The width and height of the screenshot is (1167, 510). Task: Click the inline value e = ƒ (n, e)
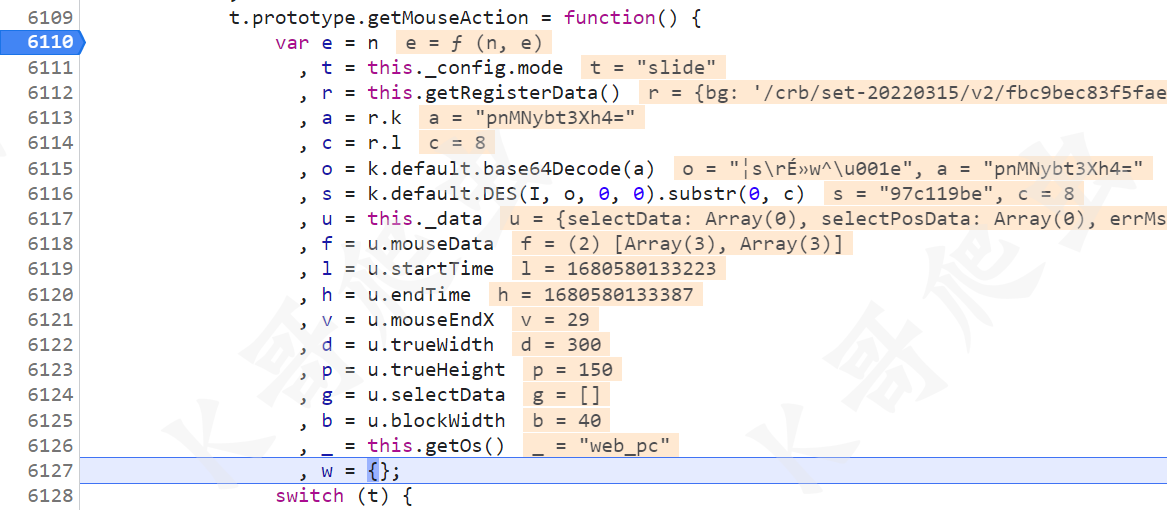(474, 42)
